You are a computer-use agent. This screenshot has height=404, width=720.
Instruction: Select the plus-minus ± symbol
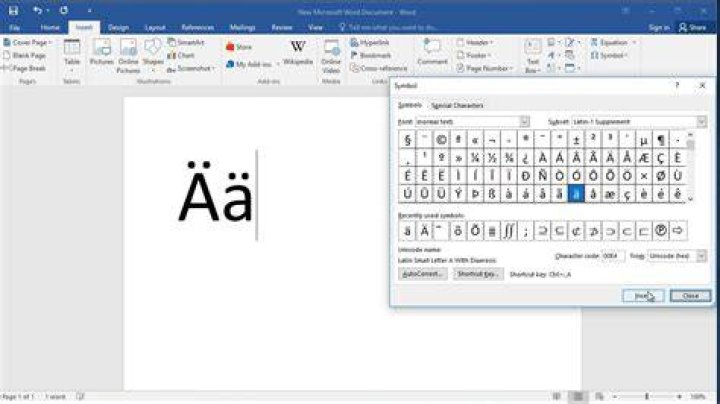pos(576,140)
